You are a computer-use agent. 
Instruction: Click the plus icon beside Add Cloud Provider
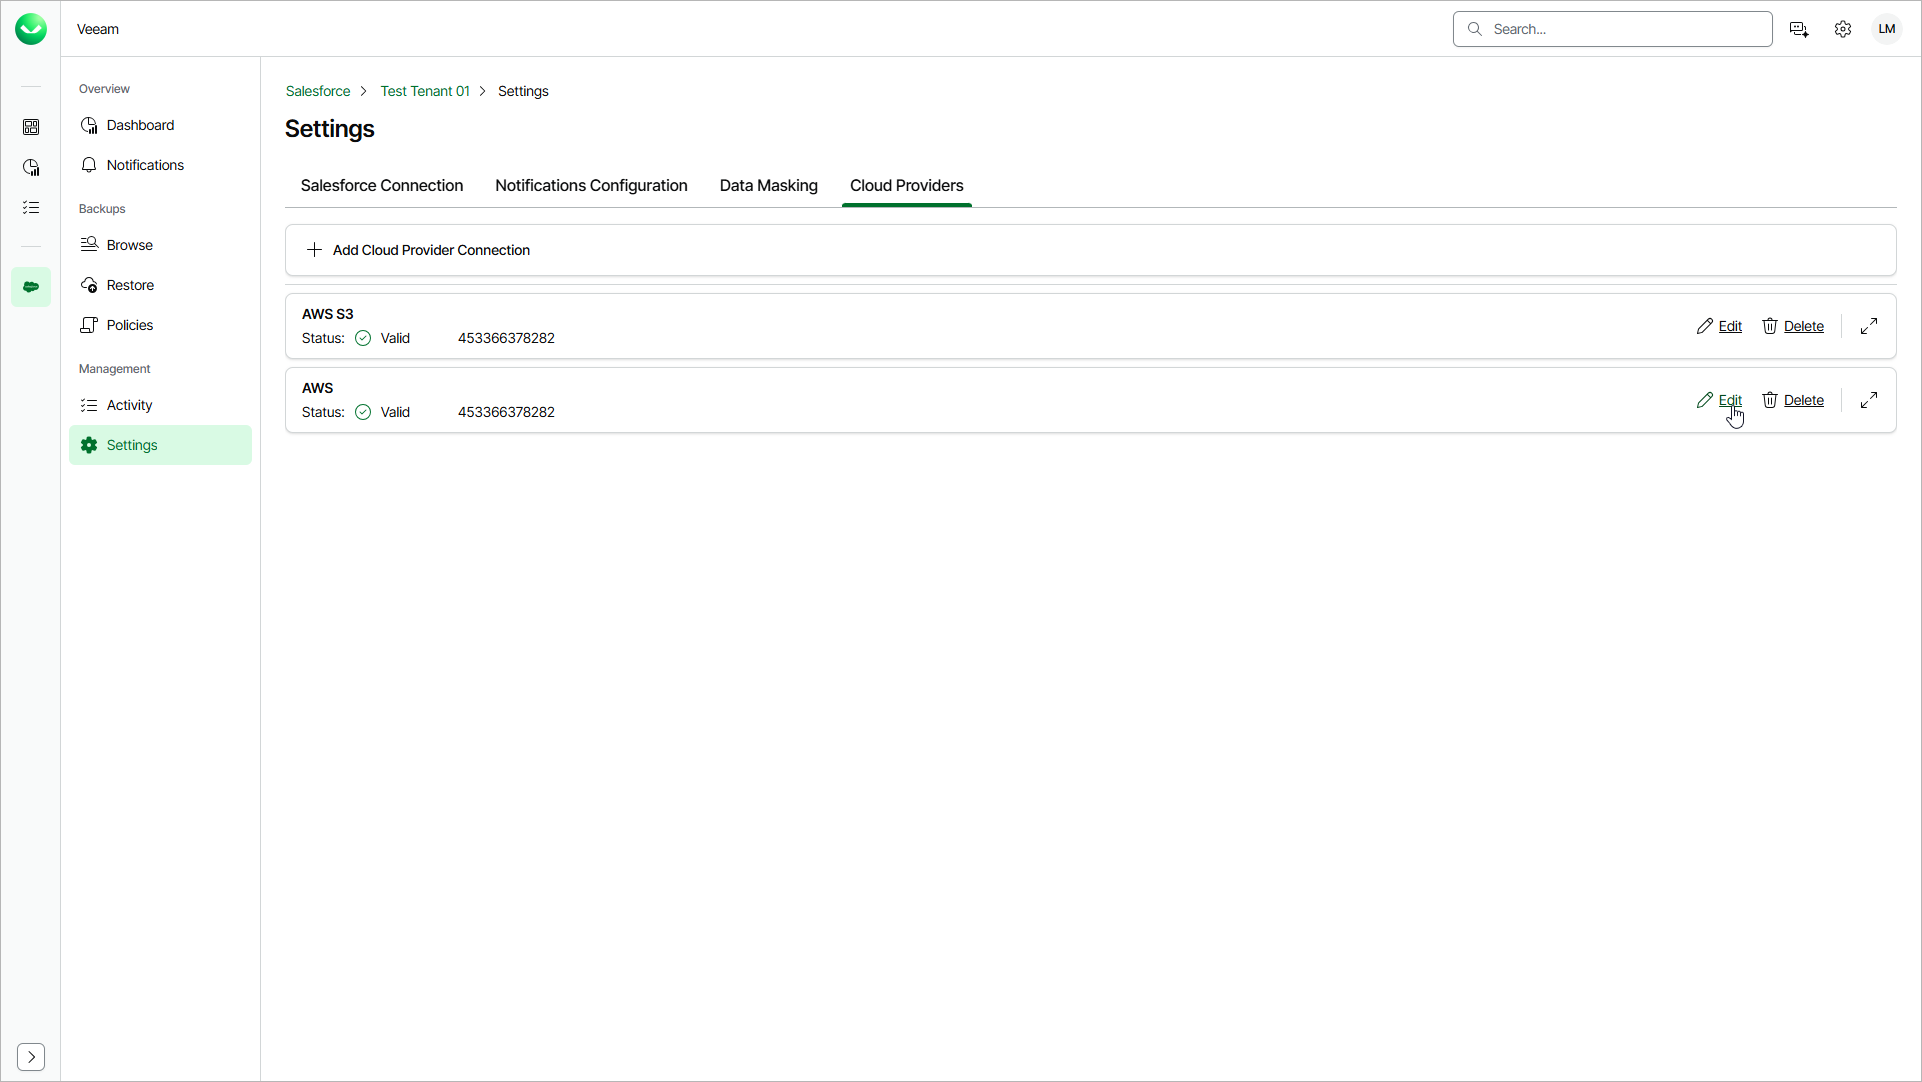coord(314,250)
